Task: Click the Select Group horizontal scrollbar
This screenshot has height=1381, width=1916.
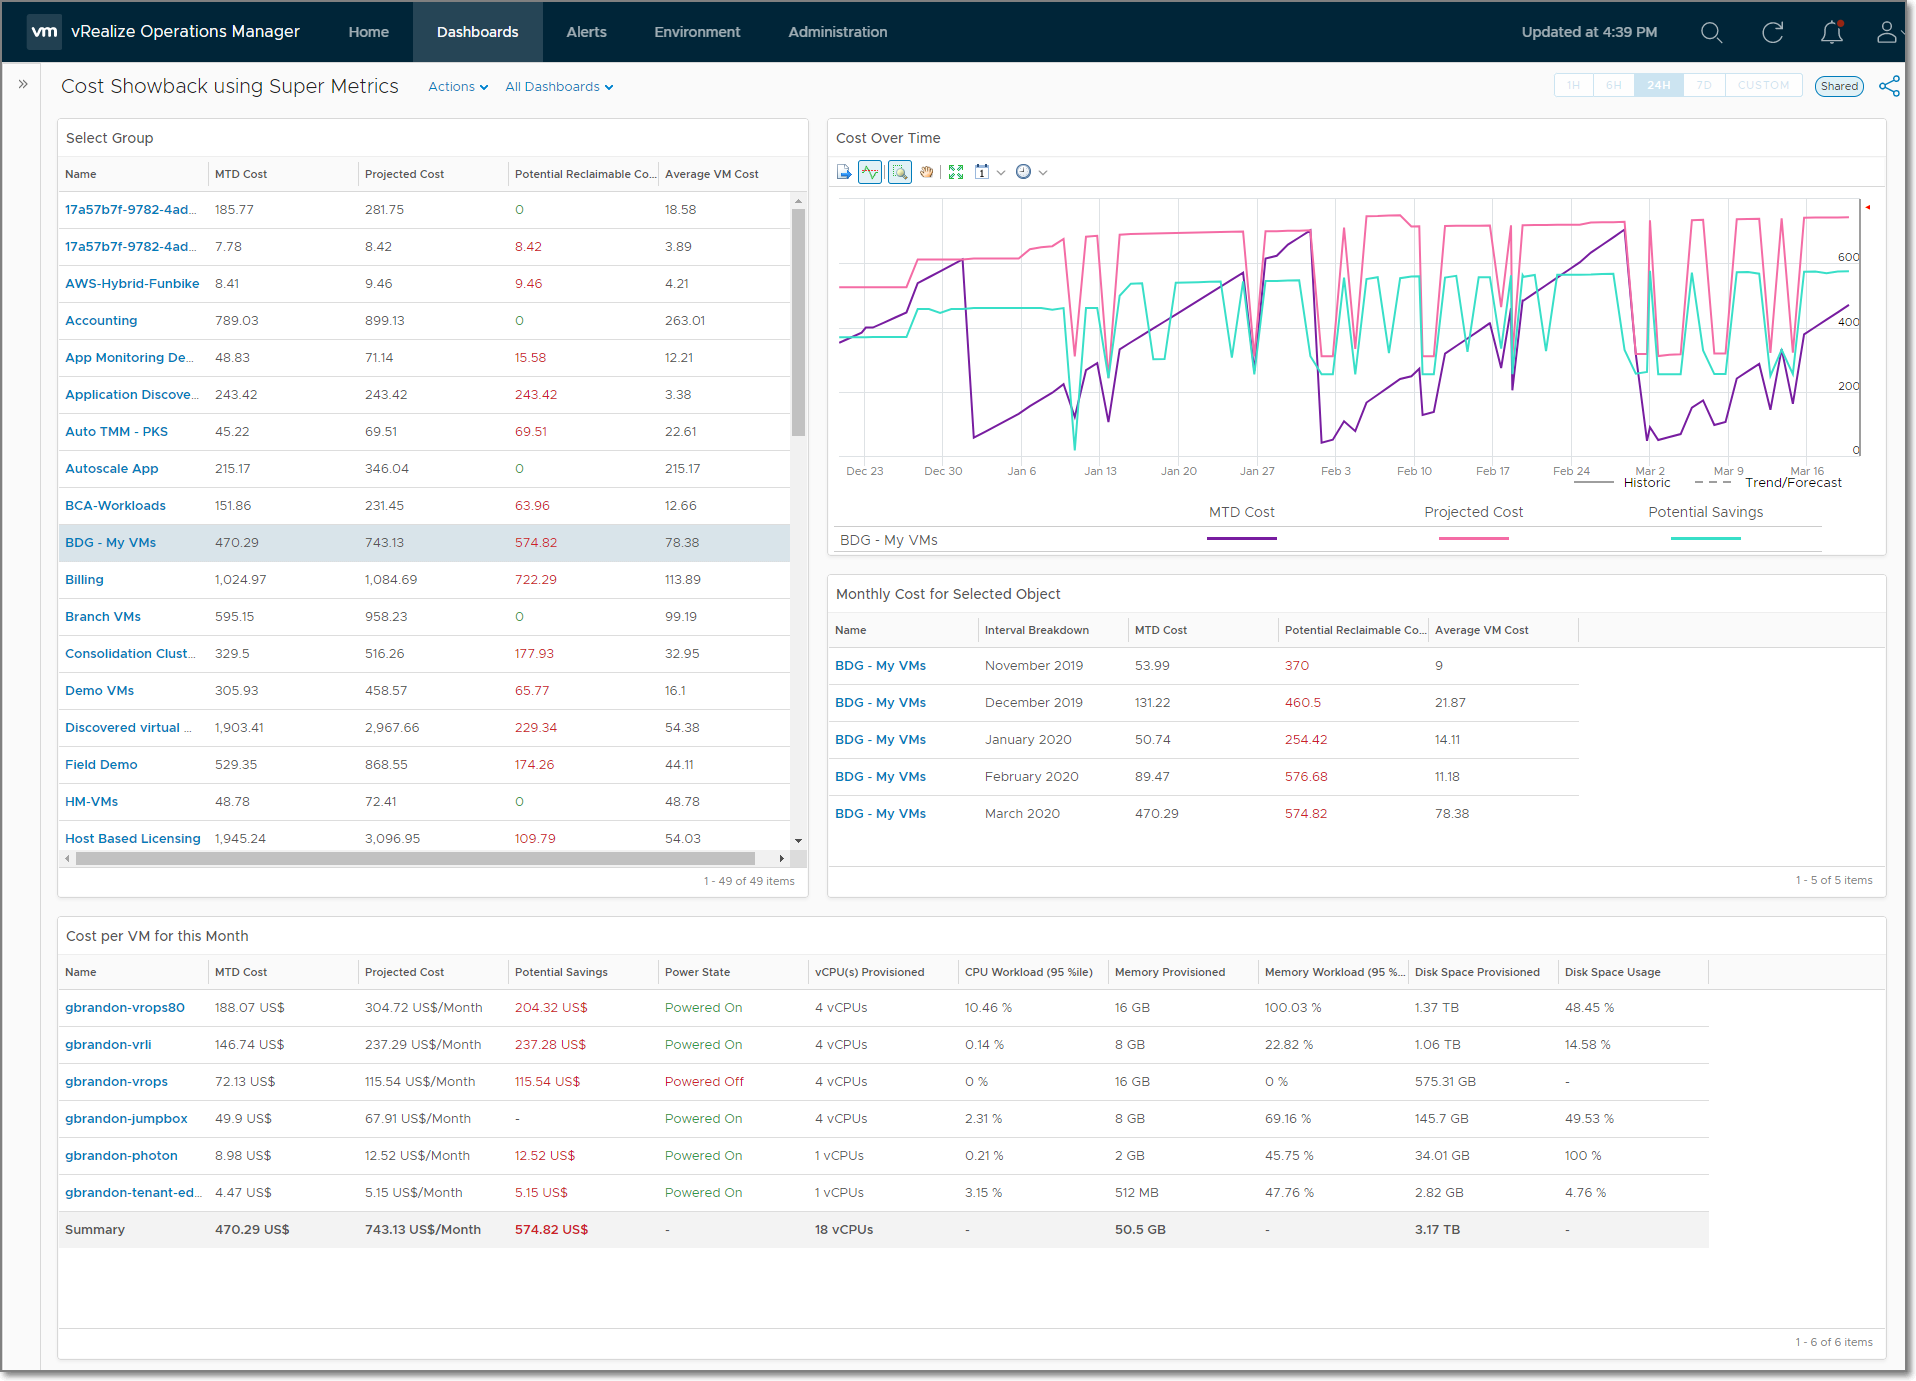Action: 415,859
